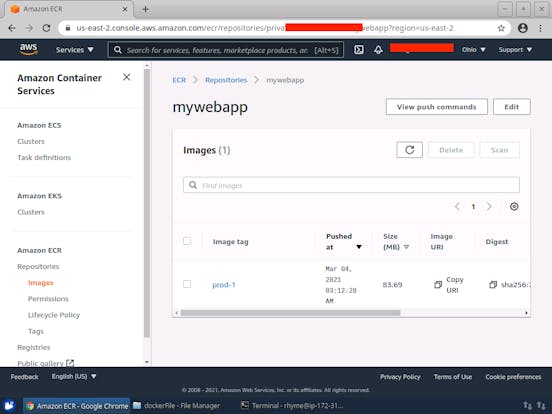Click the site lock icon in address bar
The width and height of the screenshot is (552, 414).
click(x=68, y=28)
